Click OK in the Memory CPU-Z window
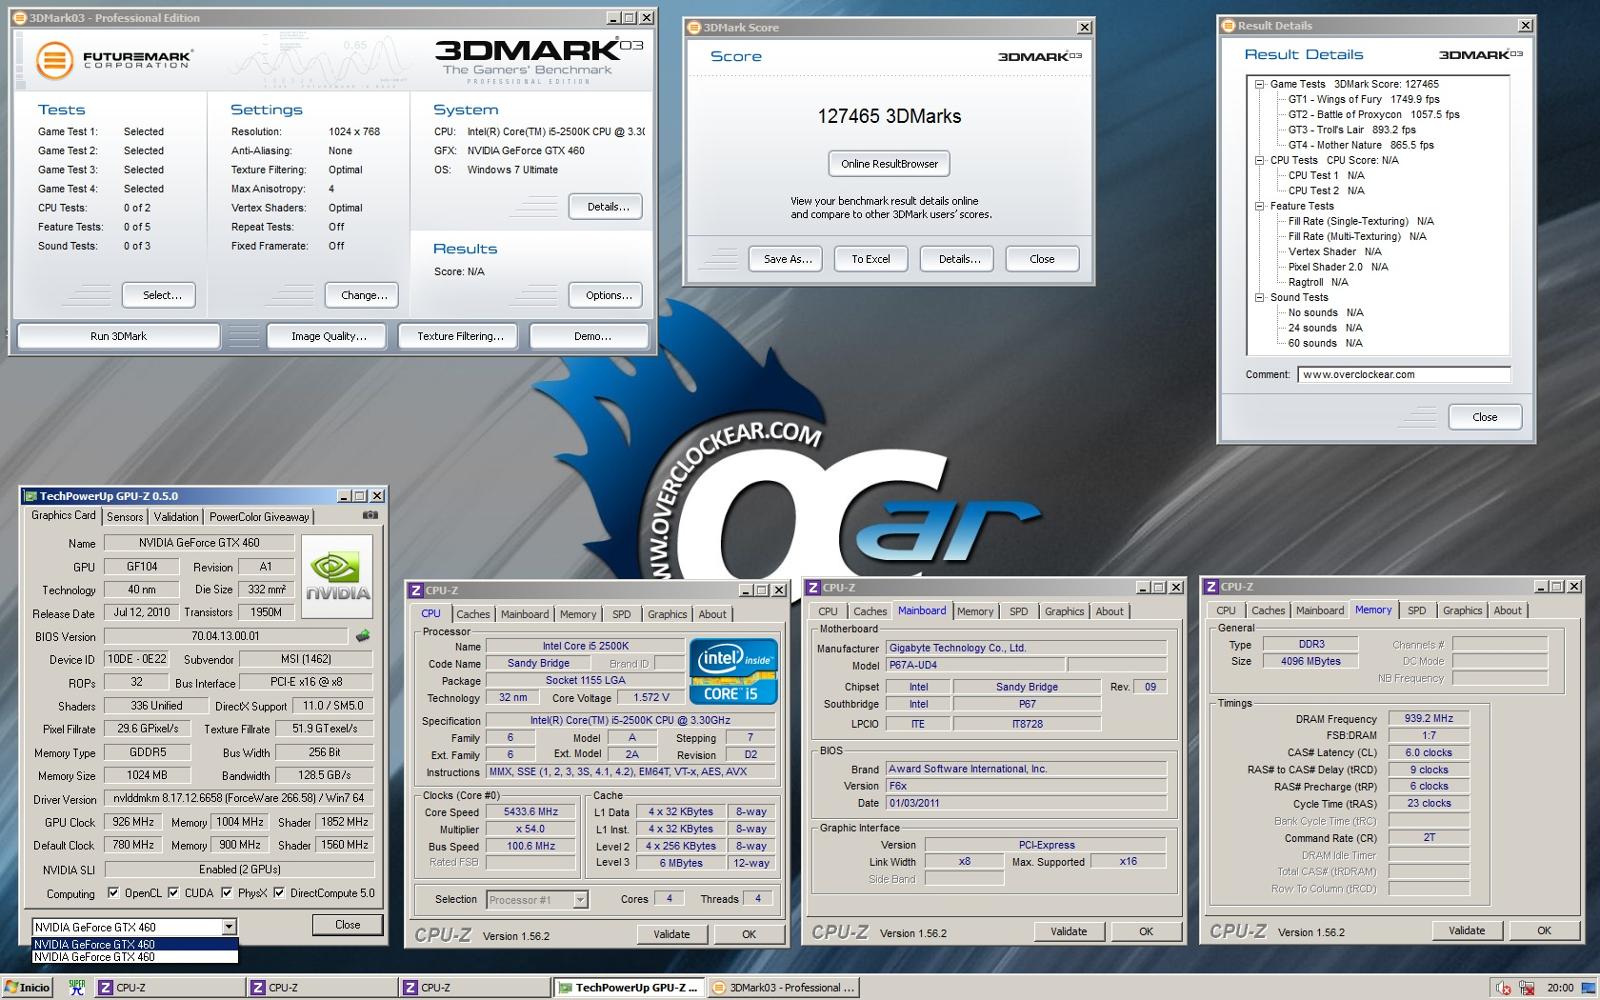1600x1000 pixels. tap(1544, 930)
